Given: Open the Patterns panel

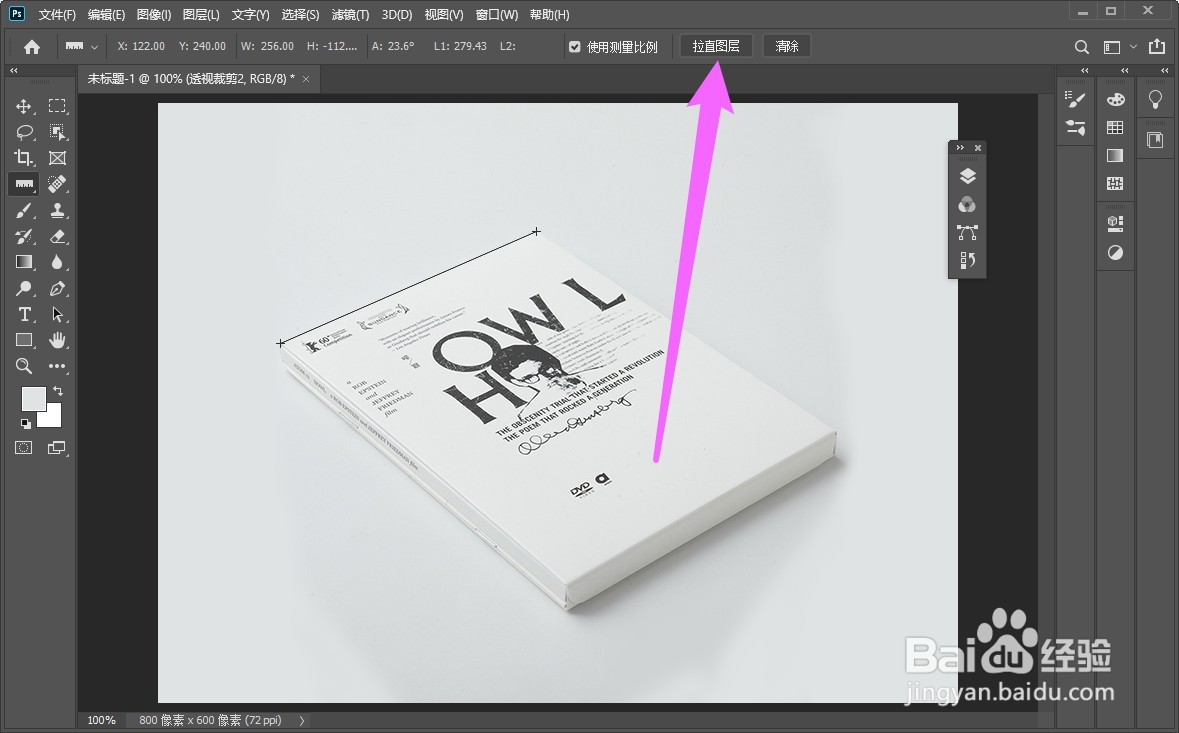Looking at the screenshot, I should [x=1115, y=183].
